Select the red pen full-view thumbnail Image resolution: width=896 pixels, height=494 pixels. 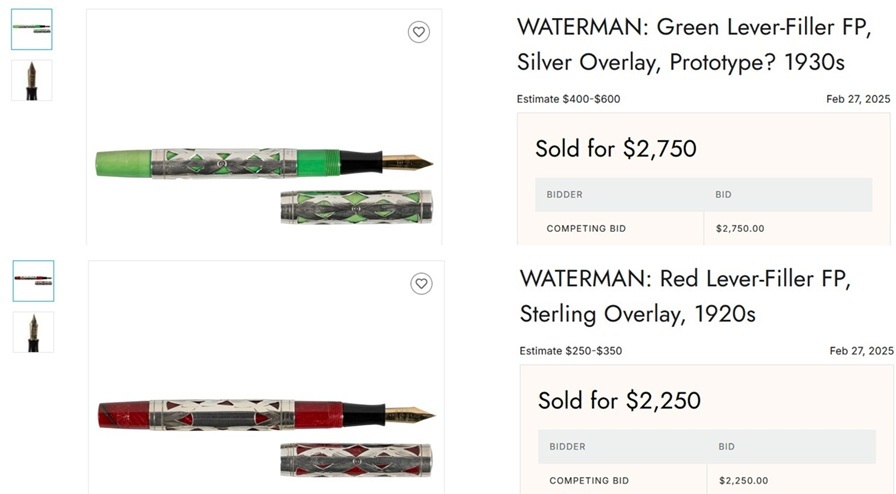tap(34, 281)
